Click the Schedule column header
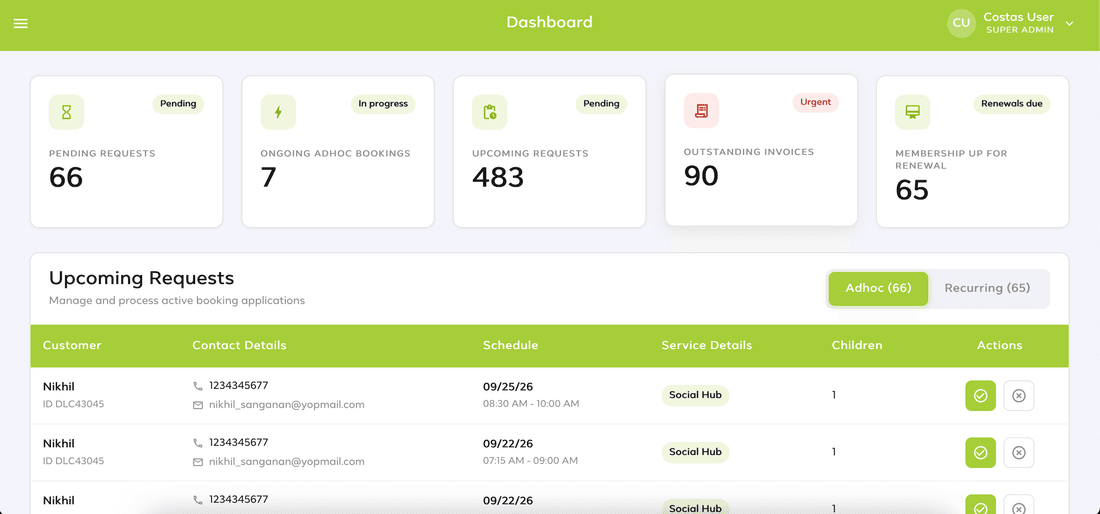1100x514 pixels. [x=511, y=345]
